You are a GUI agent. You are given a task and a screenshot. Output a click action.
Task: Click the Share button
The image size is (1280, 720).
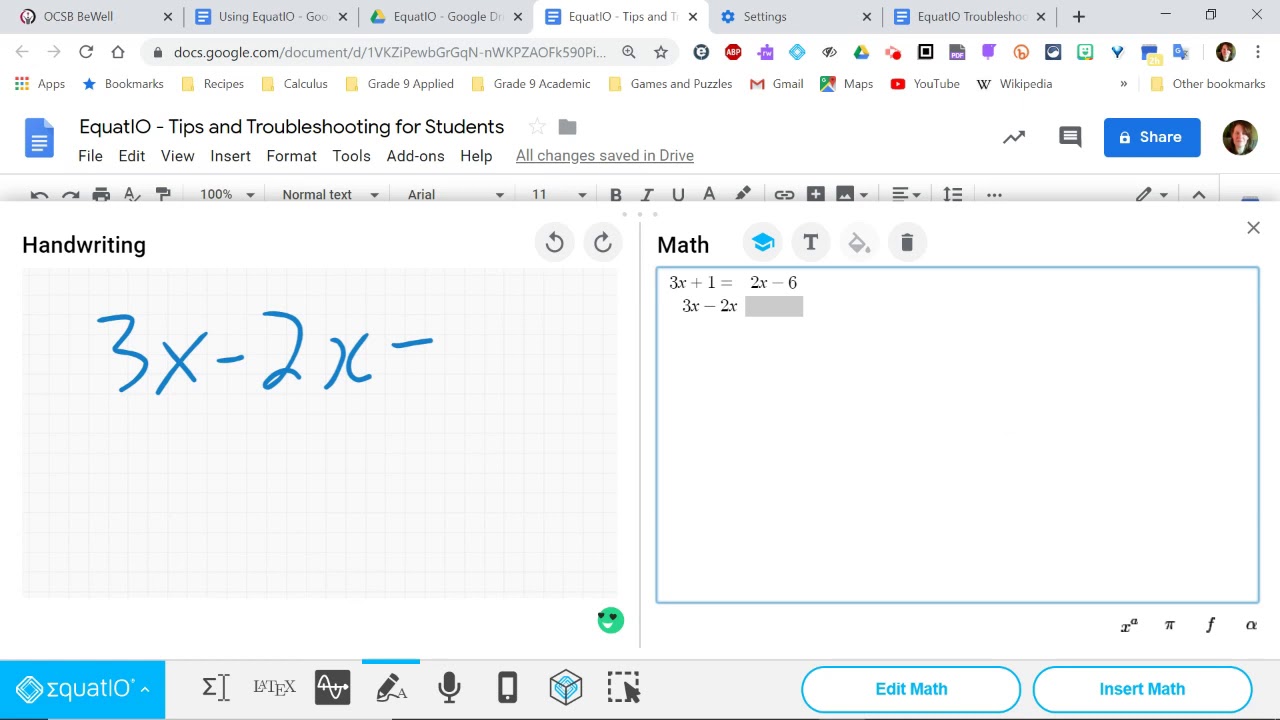[x=1152, y=137]
